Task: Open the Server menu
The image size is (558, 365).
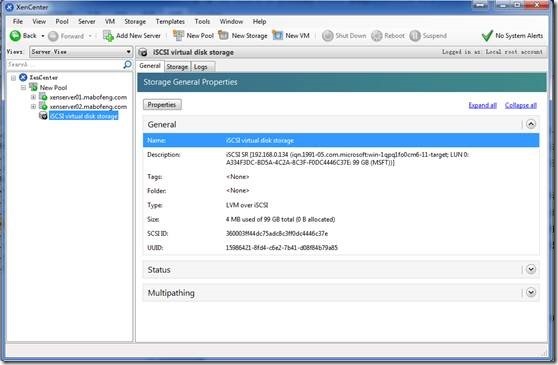Action: (87, 21)
